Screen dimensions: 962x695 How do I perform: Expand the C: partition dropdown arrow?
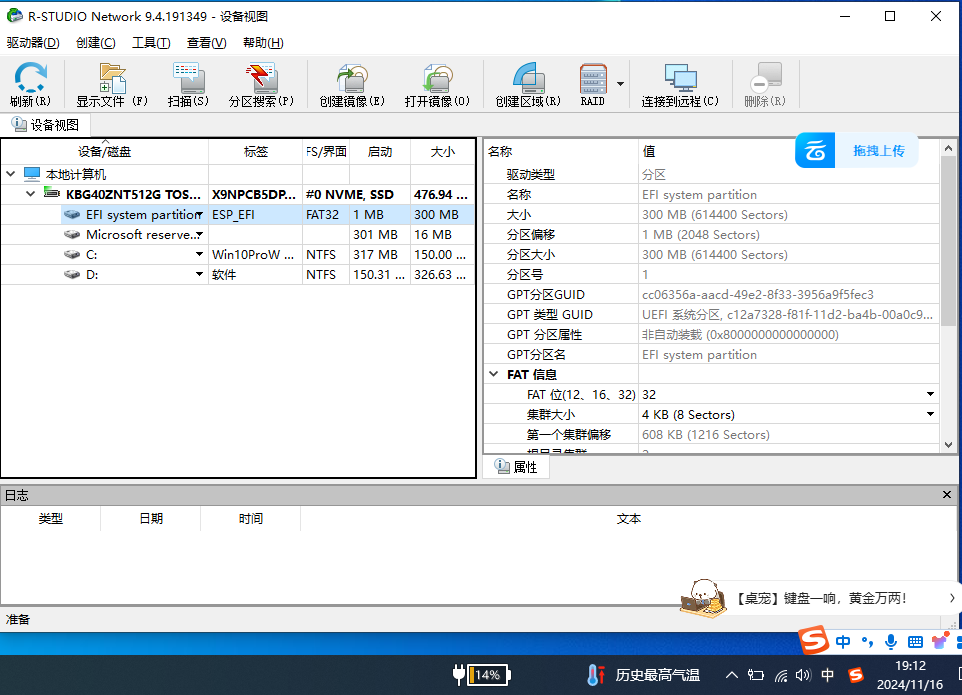200,255
